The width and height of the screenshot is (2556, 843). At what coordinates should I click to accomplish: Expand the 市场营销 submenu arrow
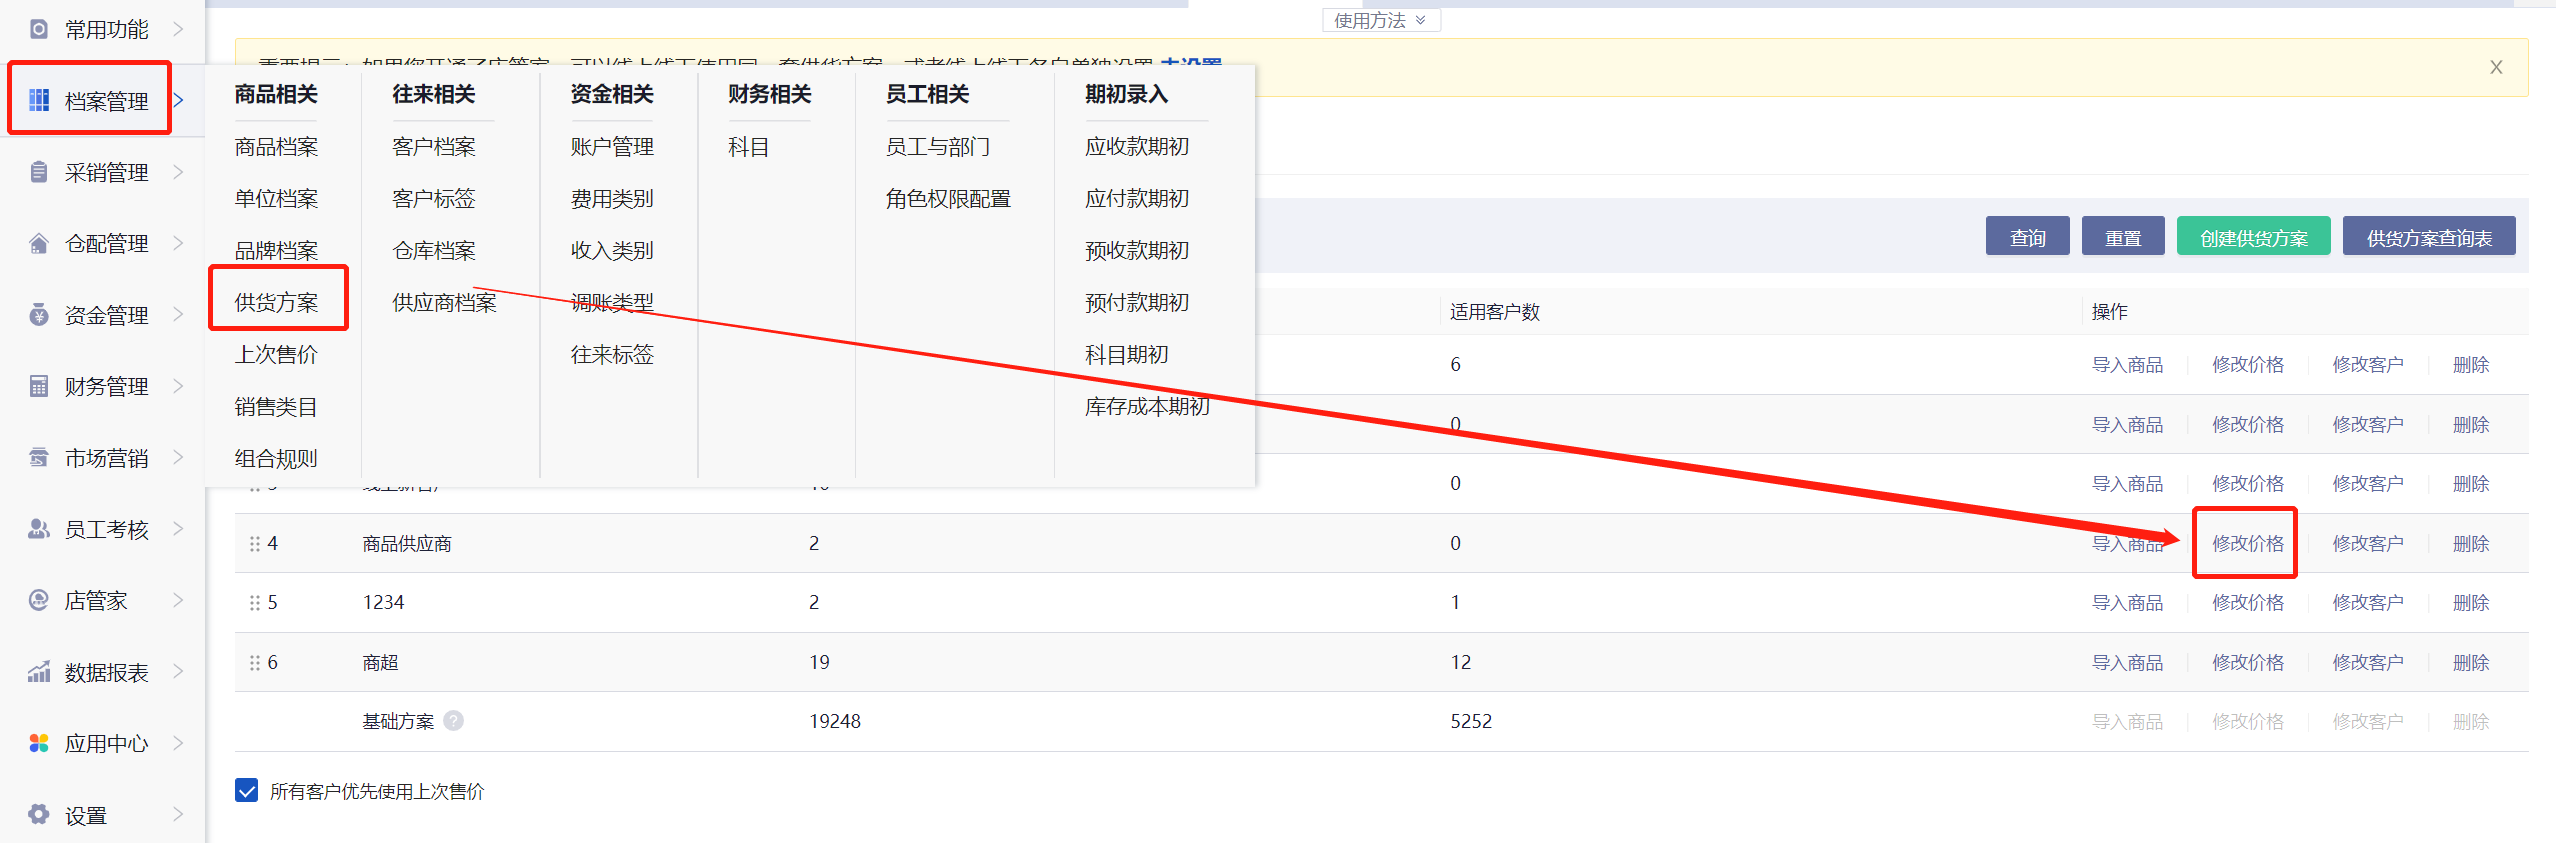point(178,458)
